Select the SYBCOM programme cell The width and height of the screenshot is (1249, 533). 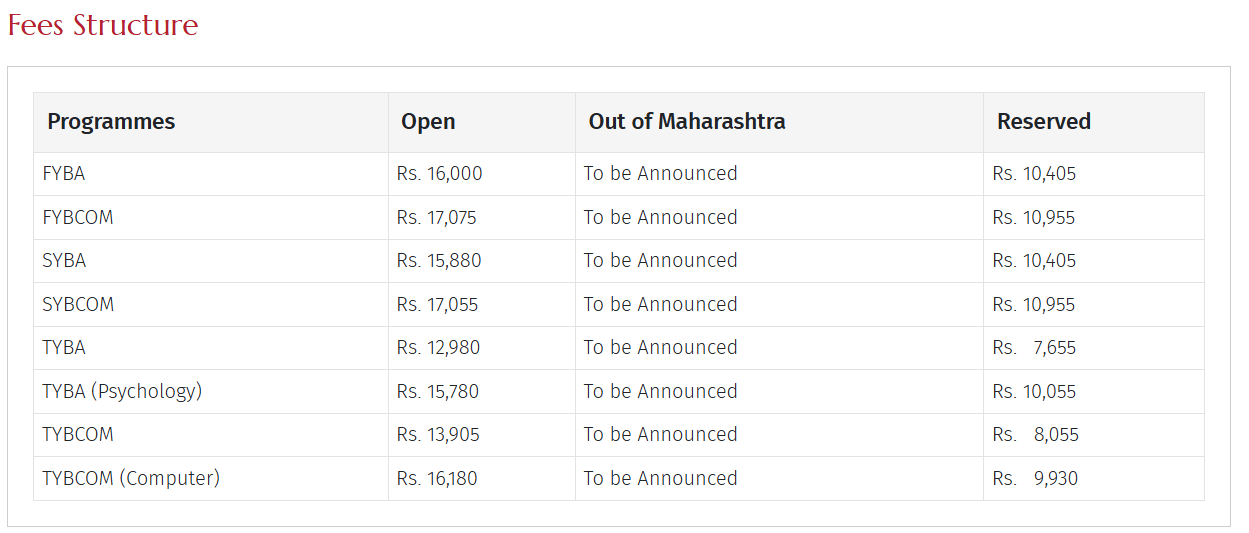78,305
